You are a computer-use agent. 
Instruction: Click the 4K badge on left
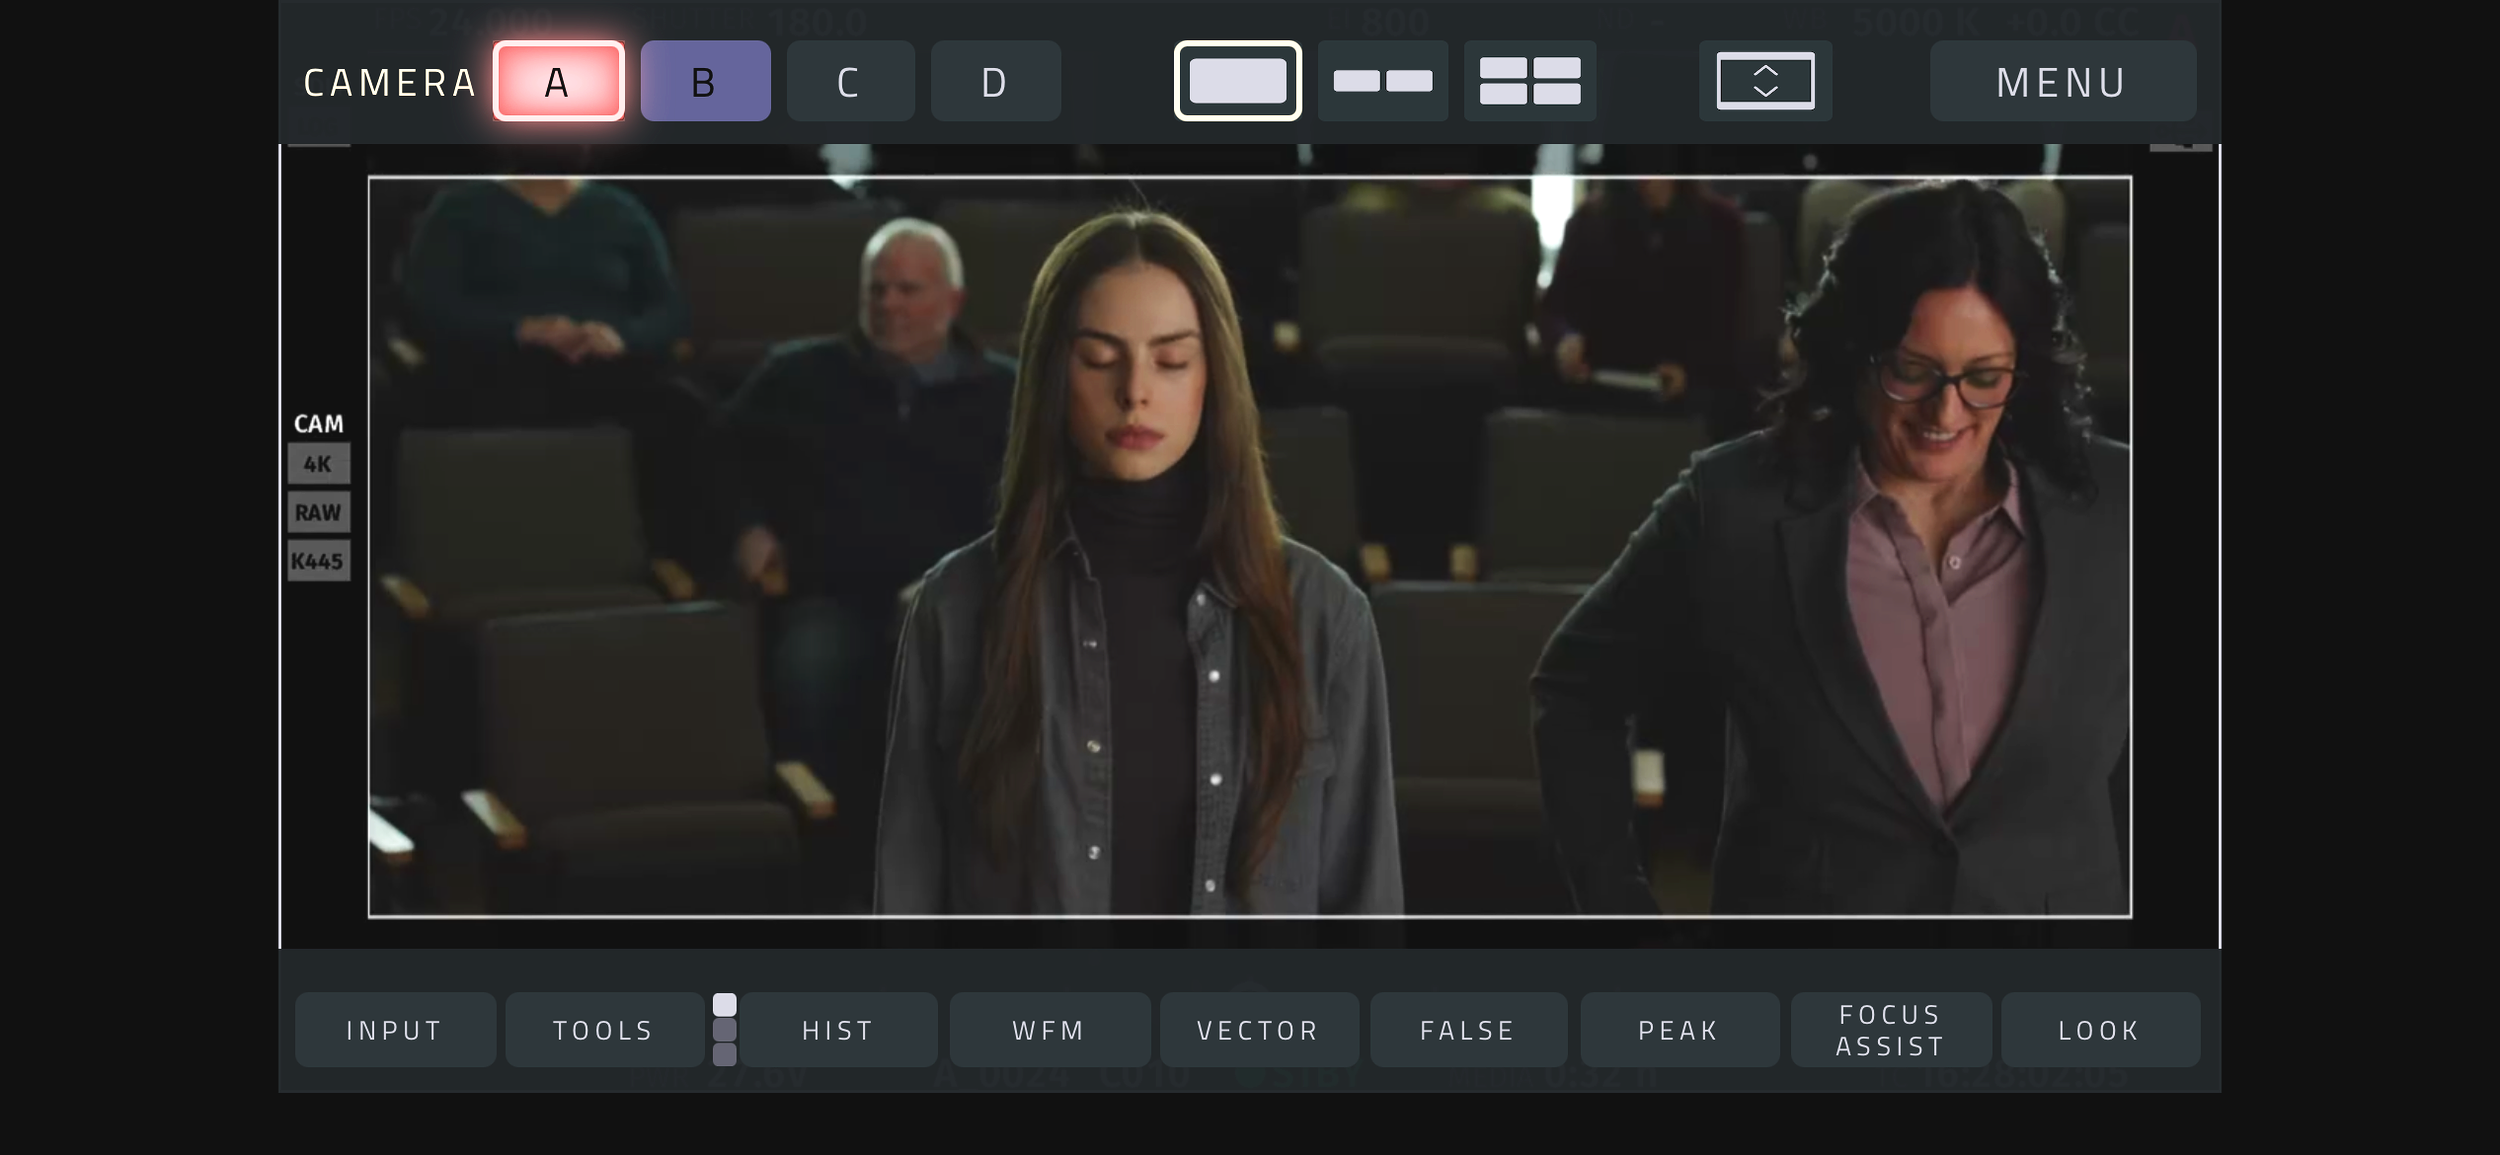coord(318,464)
